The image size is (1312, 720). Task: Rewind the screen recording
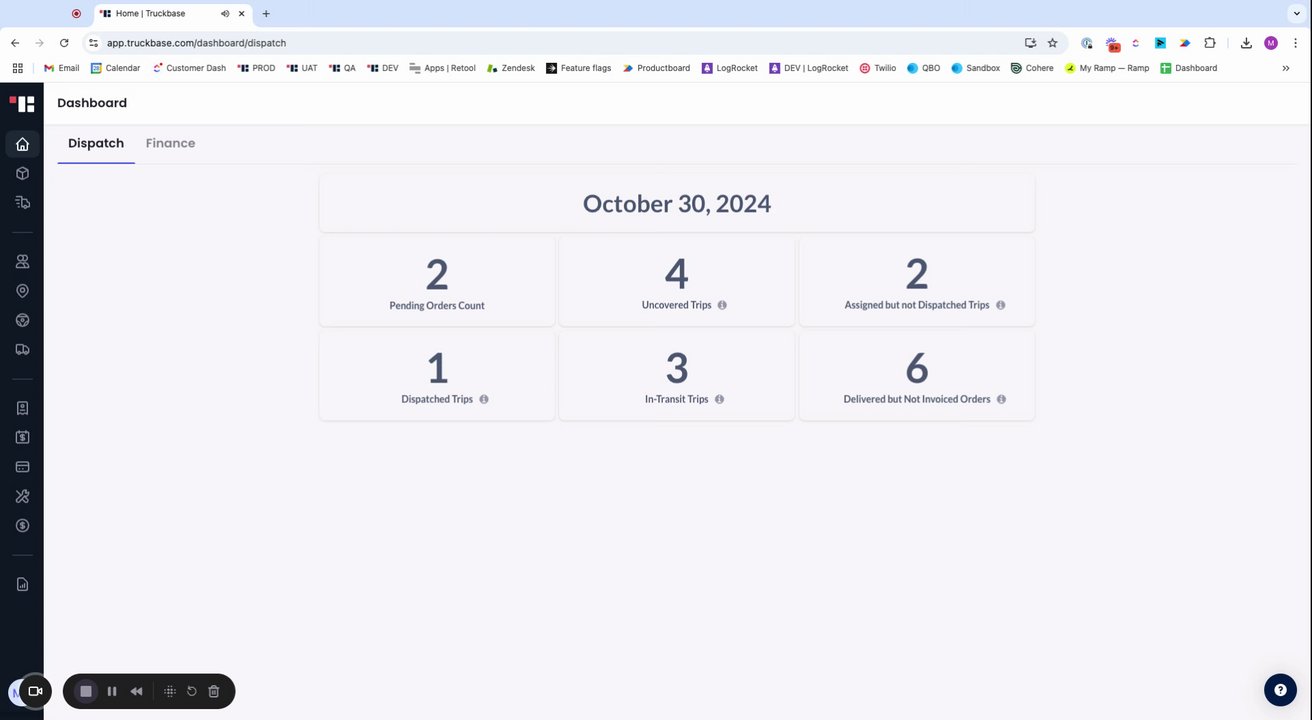[x=136, y=691]
